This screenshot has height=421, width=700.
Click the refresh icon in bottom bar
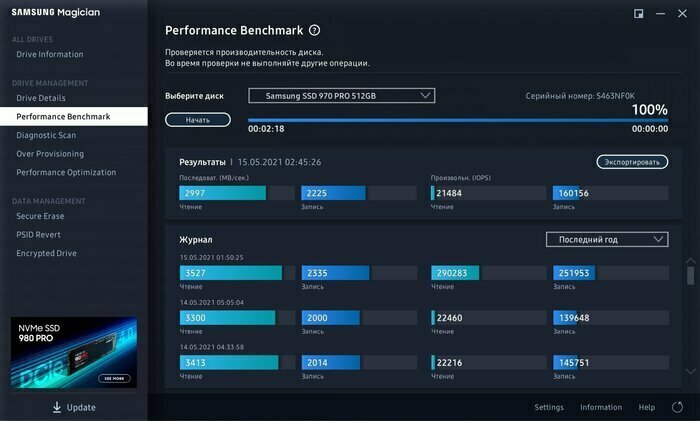(x=677, y=407)
